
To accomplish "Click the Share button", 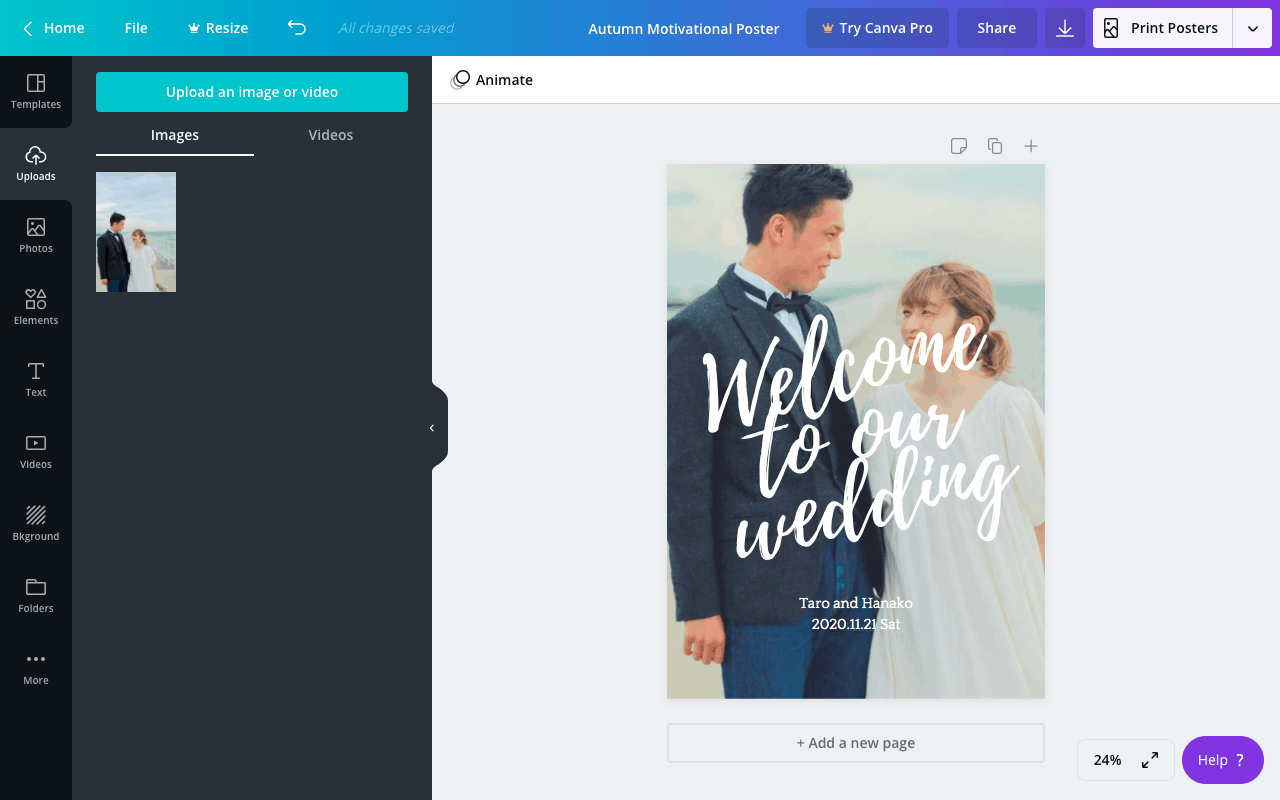I will pyautogui.click(x=996, y=28).
